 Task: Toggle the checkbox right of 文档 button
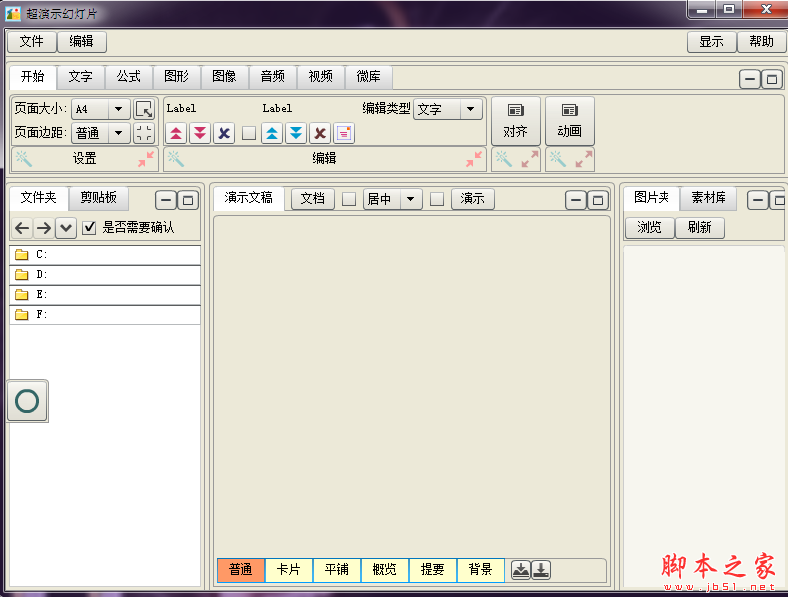click(349, 199)
